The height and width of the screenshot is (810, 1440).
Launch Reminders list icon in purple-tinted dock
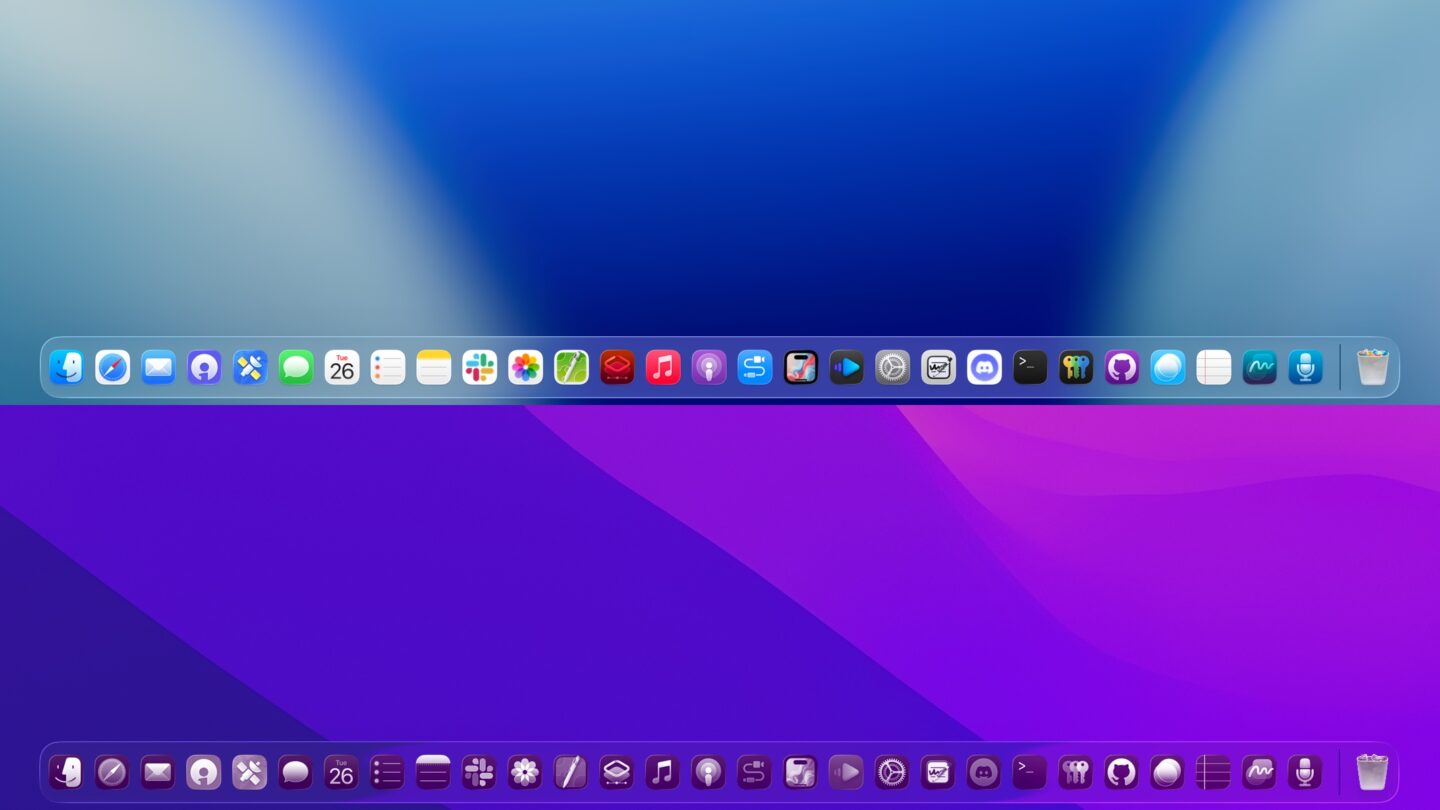[387, 772]
